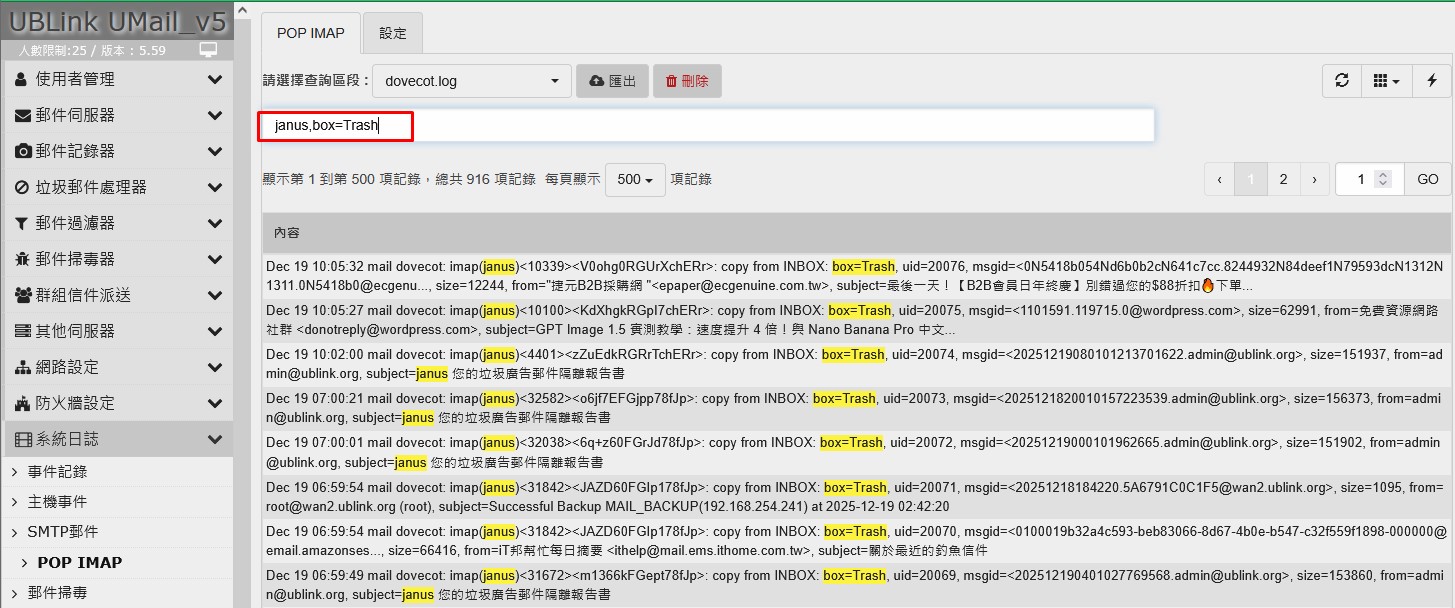Image resolution: width=1455 pixels, height=608 pixels.
Task: Click the refresh log icon
Action: (1342, 81)
